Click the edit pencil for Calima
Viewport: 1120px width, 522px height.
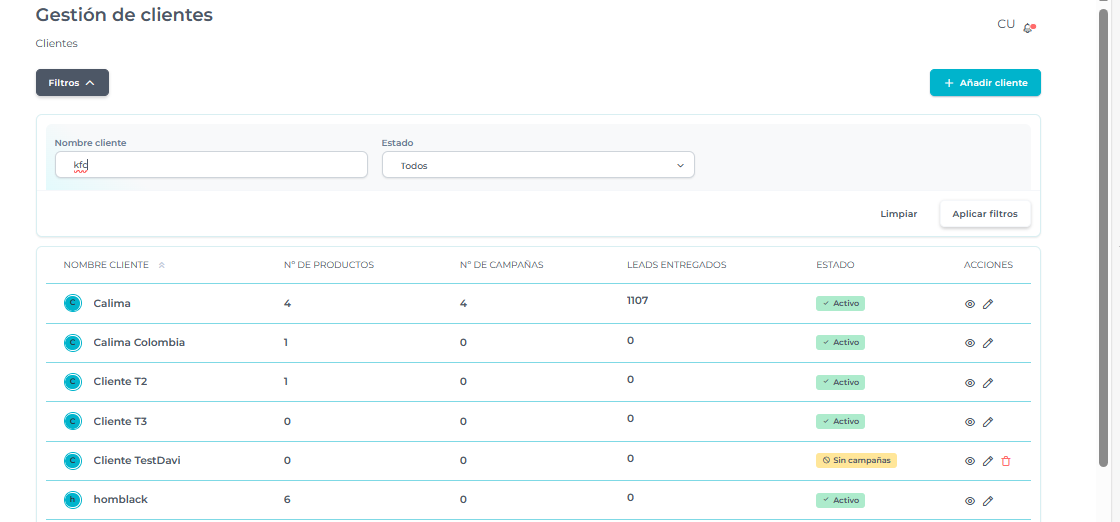(x=988, y=304)
